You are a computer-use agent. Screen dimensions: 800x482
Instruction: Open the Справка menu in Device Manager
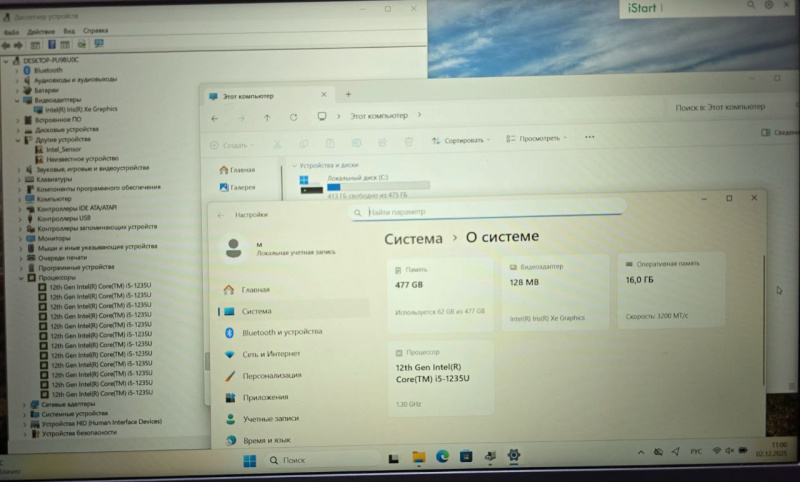96,31
